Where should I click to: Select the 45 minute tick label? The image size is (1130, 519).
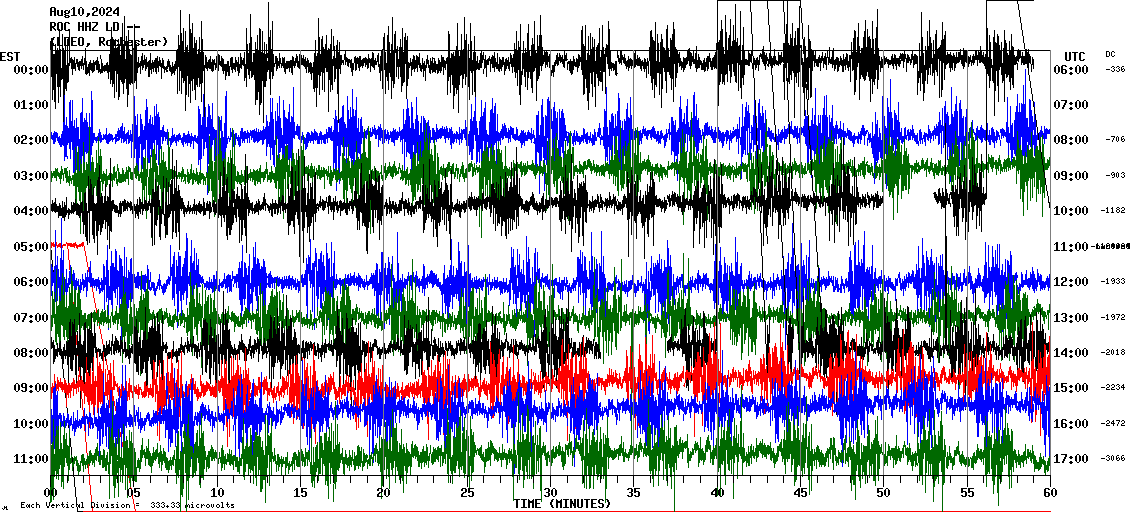[800, 493]
